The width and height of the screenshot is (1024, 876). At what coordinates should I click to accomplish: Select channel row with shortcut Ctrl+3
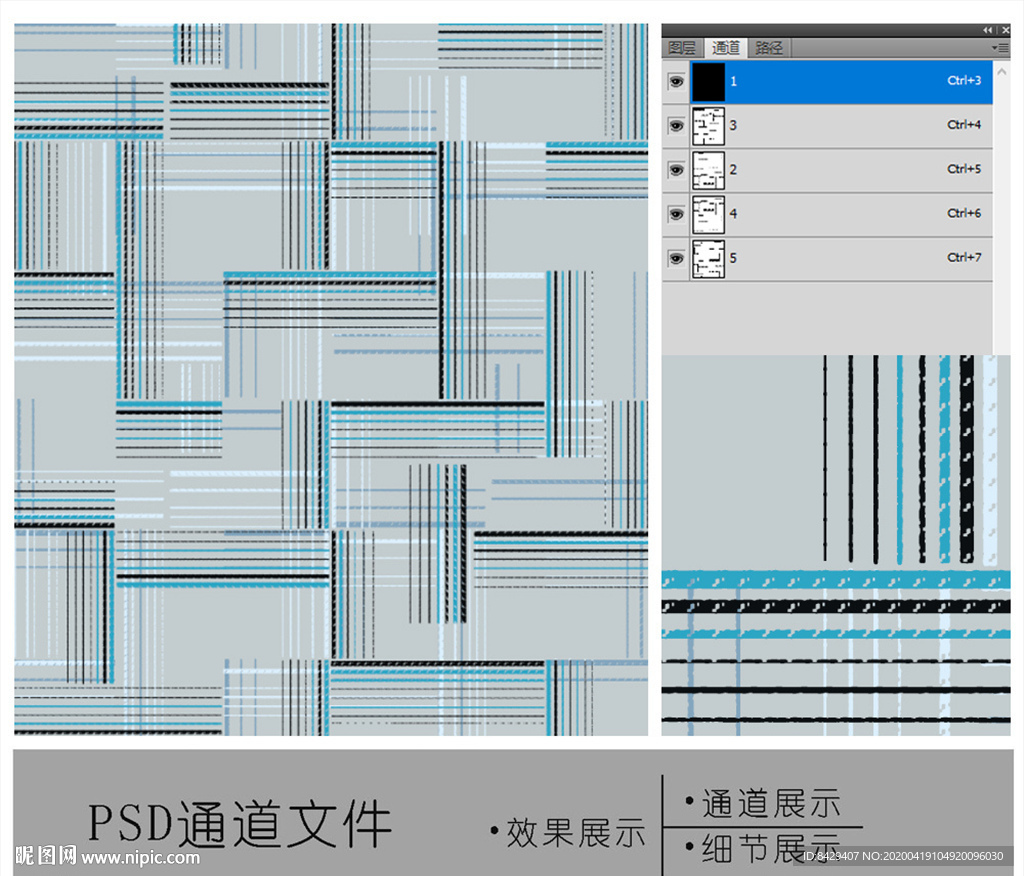pyautogui.click(x=827, y=82)
